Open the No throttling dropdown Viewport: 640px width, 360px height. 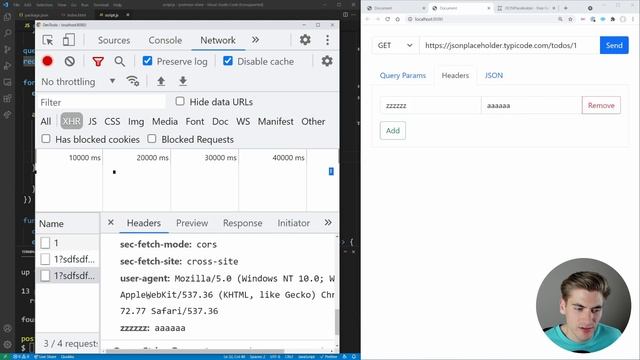coord(78,82)
